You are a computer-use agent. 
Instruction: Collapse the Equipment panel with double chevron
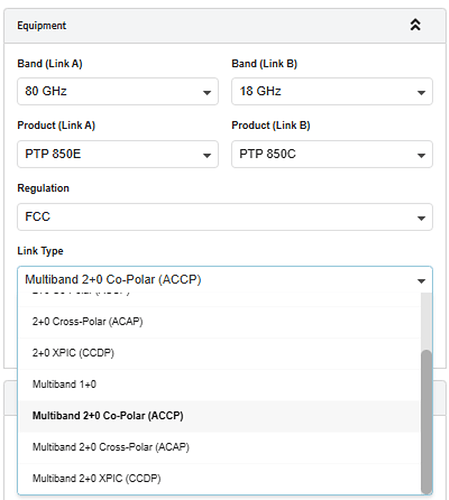point(415,25)
